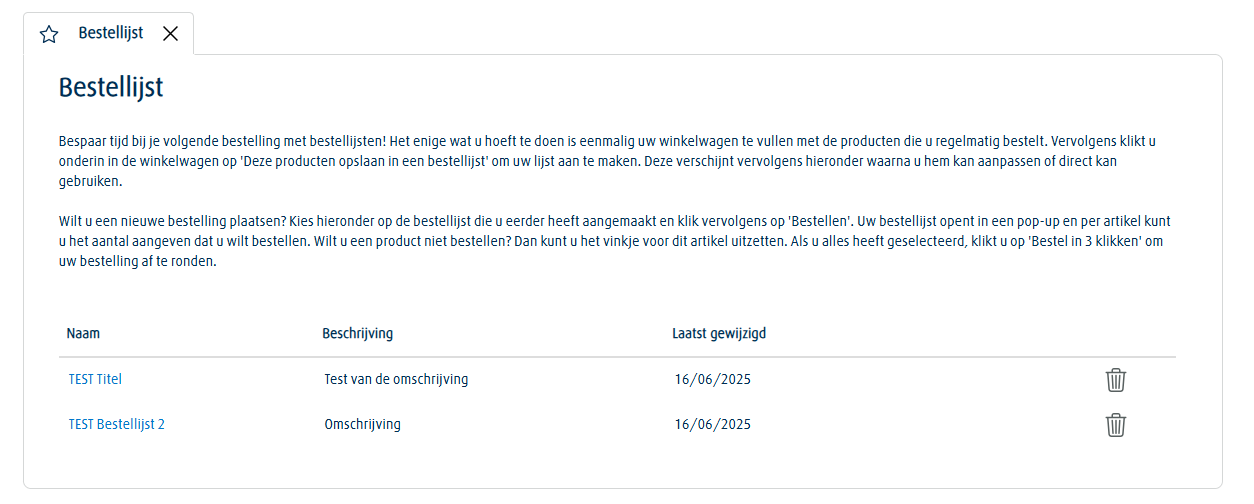Open the TEST Titel order list
Image resolution: width=1254 pixels, height=504 pixels.
coord(95,379)
